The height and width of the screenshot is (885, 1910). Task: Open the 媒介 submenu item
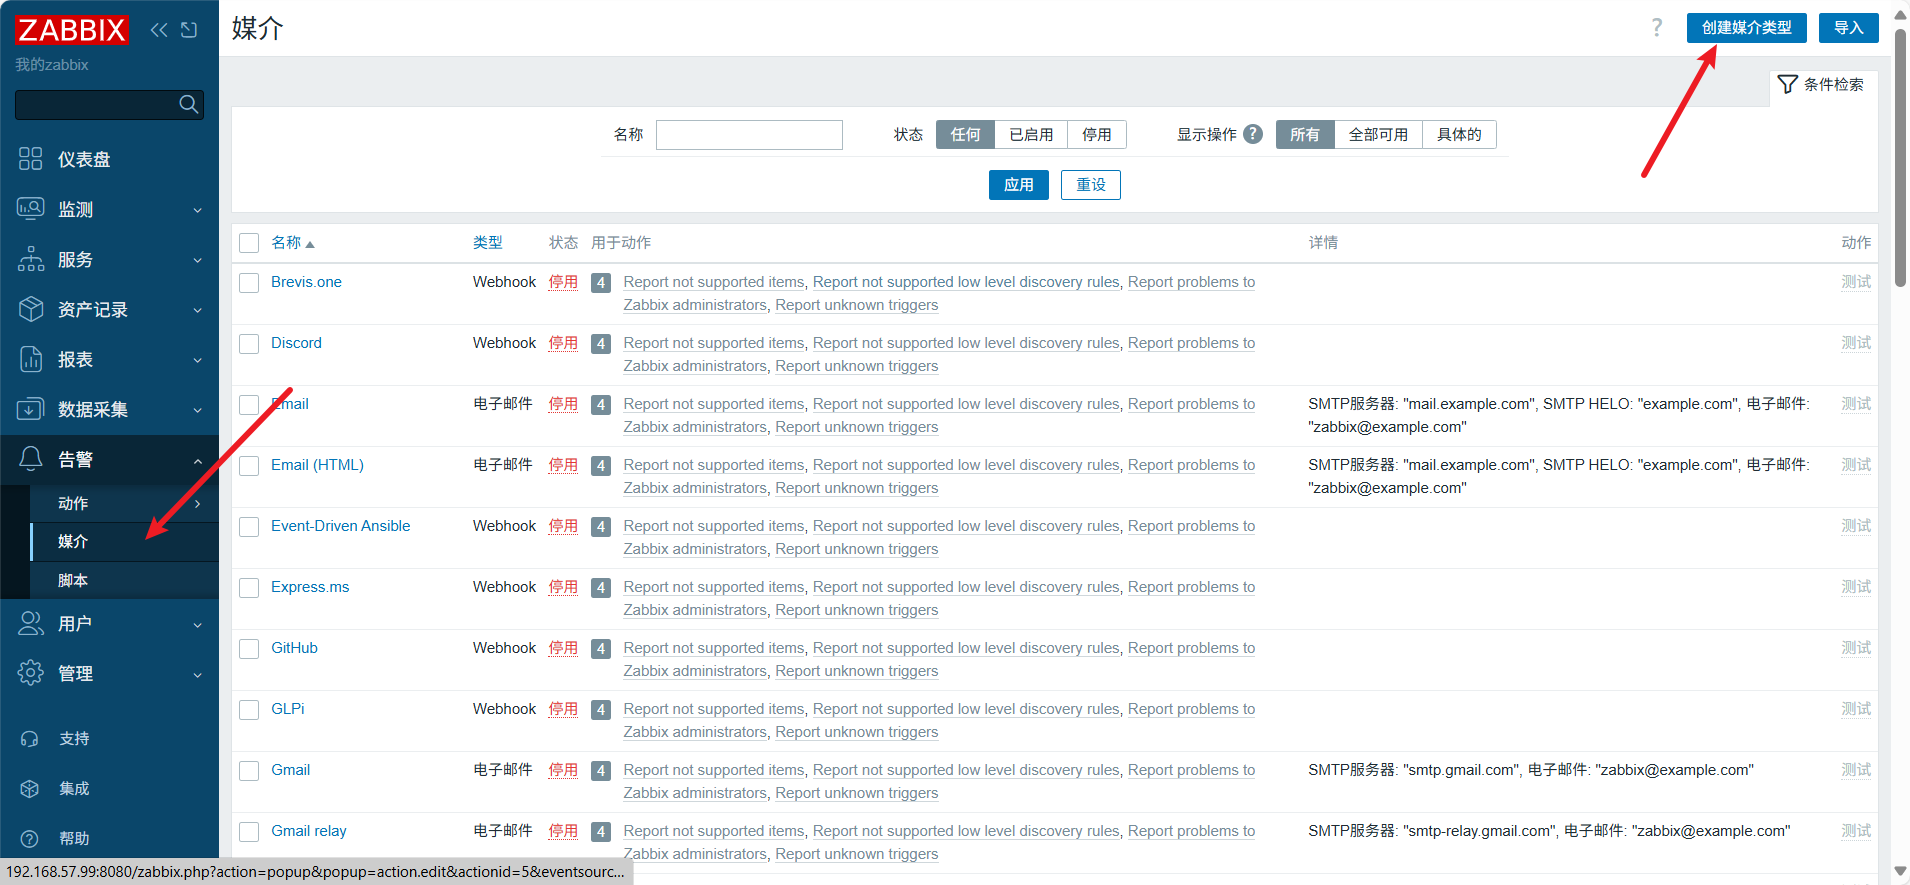pyautogui.click(x=124, y=541)
